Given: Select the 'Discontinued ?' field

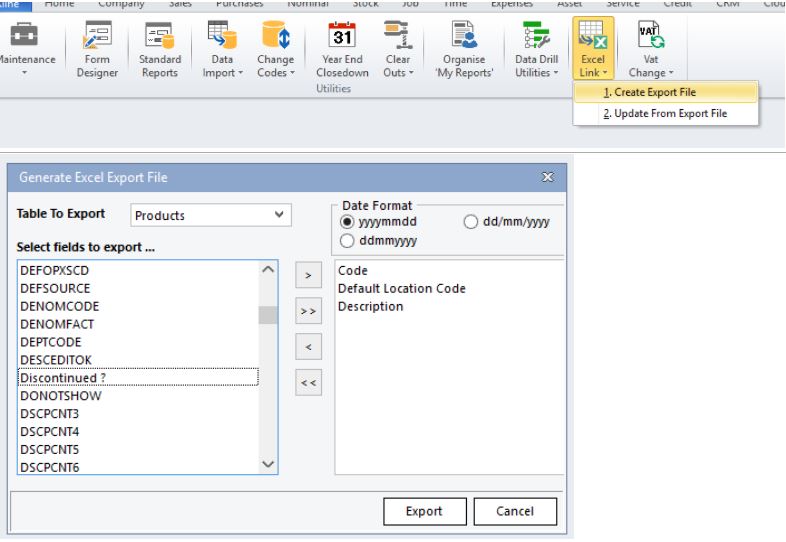Looking at the screenshot, I should click(138, 378).
